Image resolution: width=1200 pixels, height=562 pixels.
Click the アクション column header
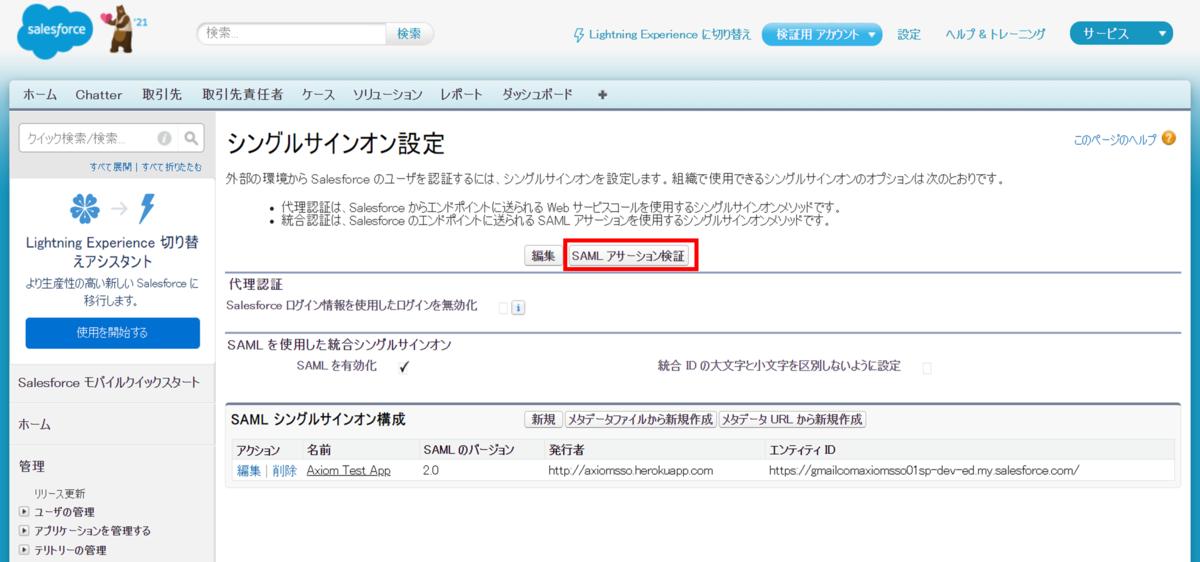[258, 450]
